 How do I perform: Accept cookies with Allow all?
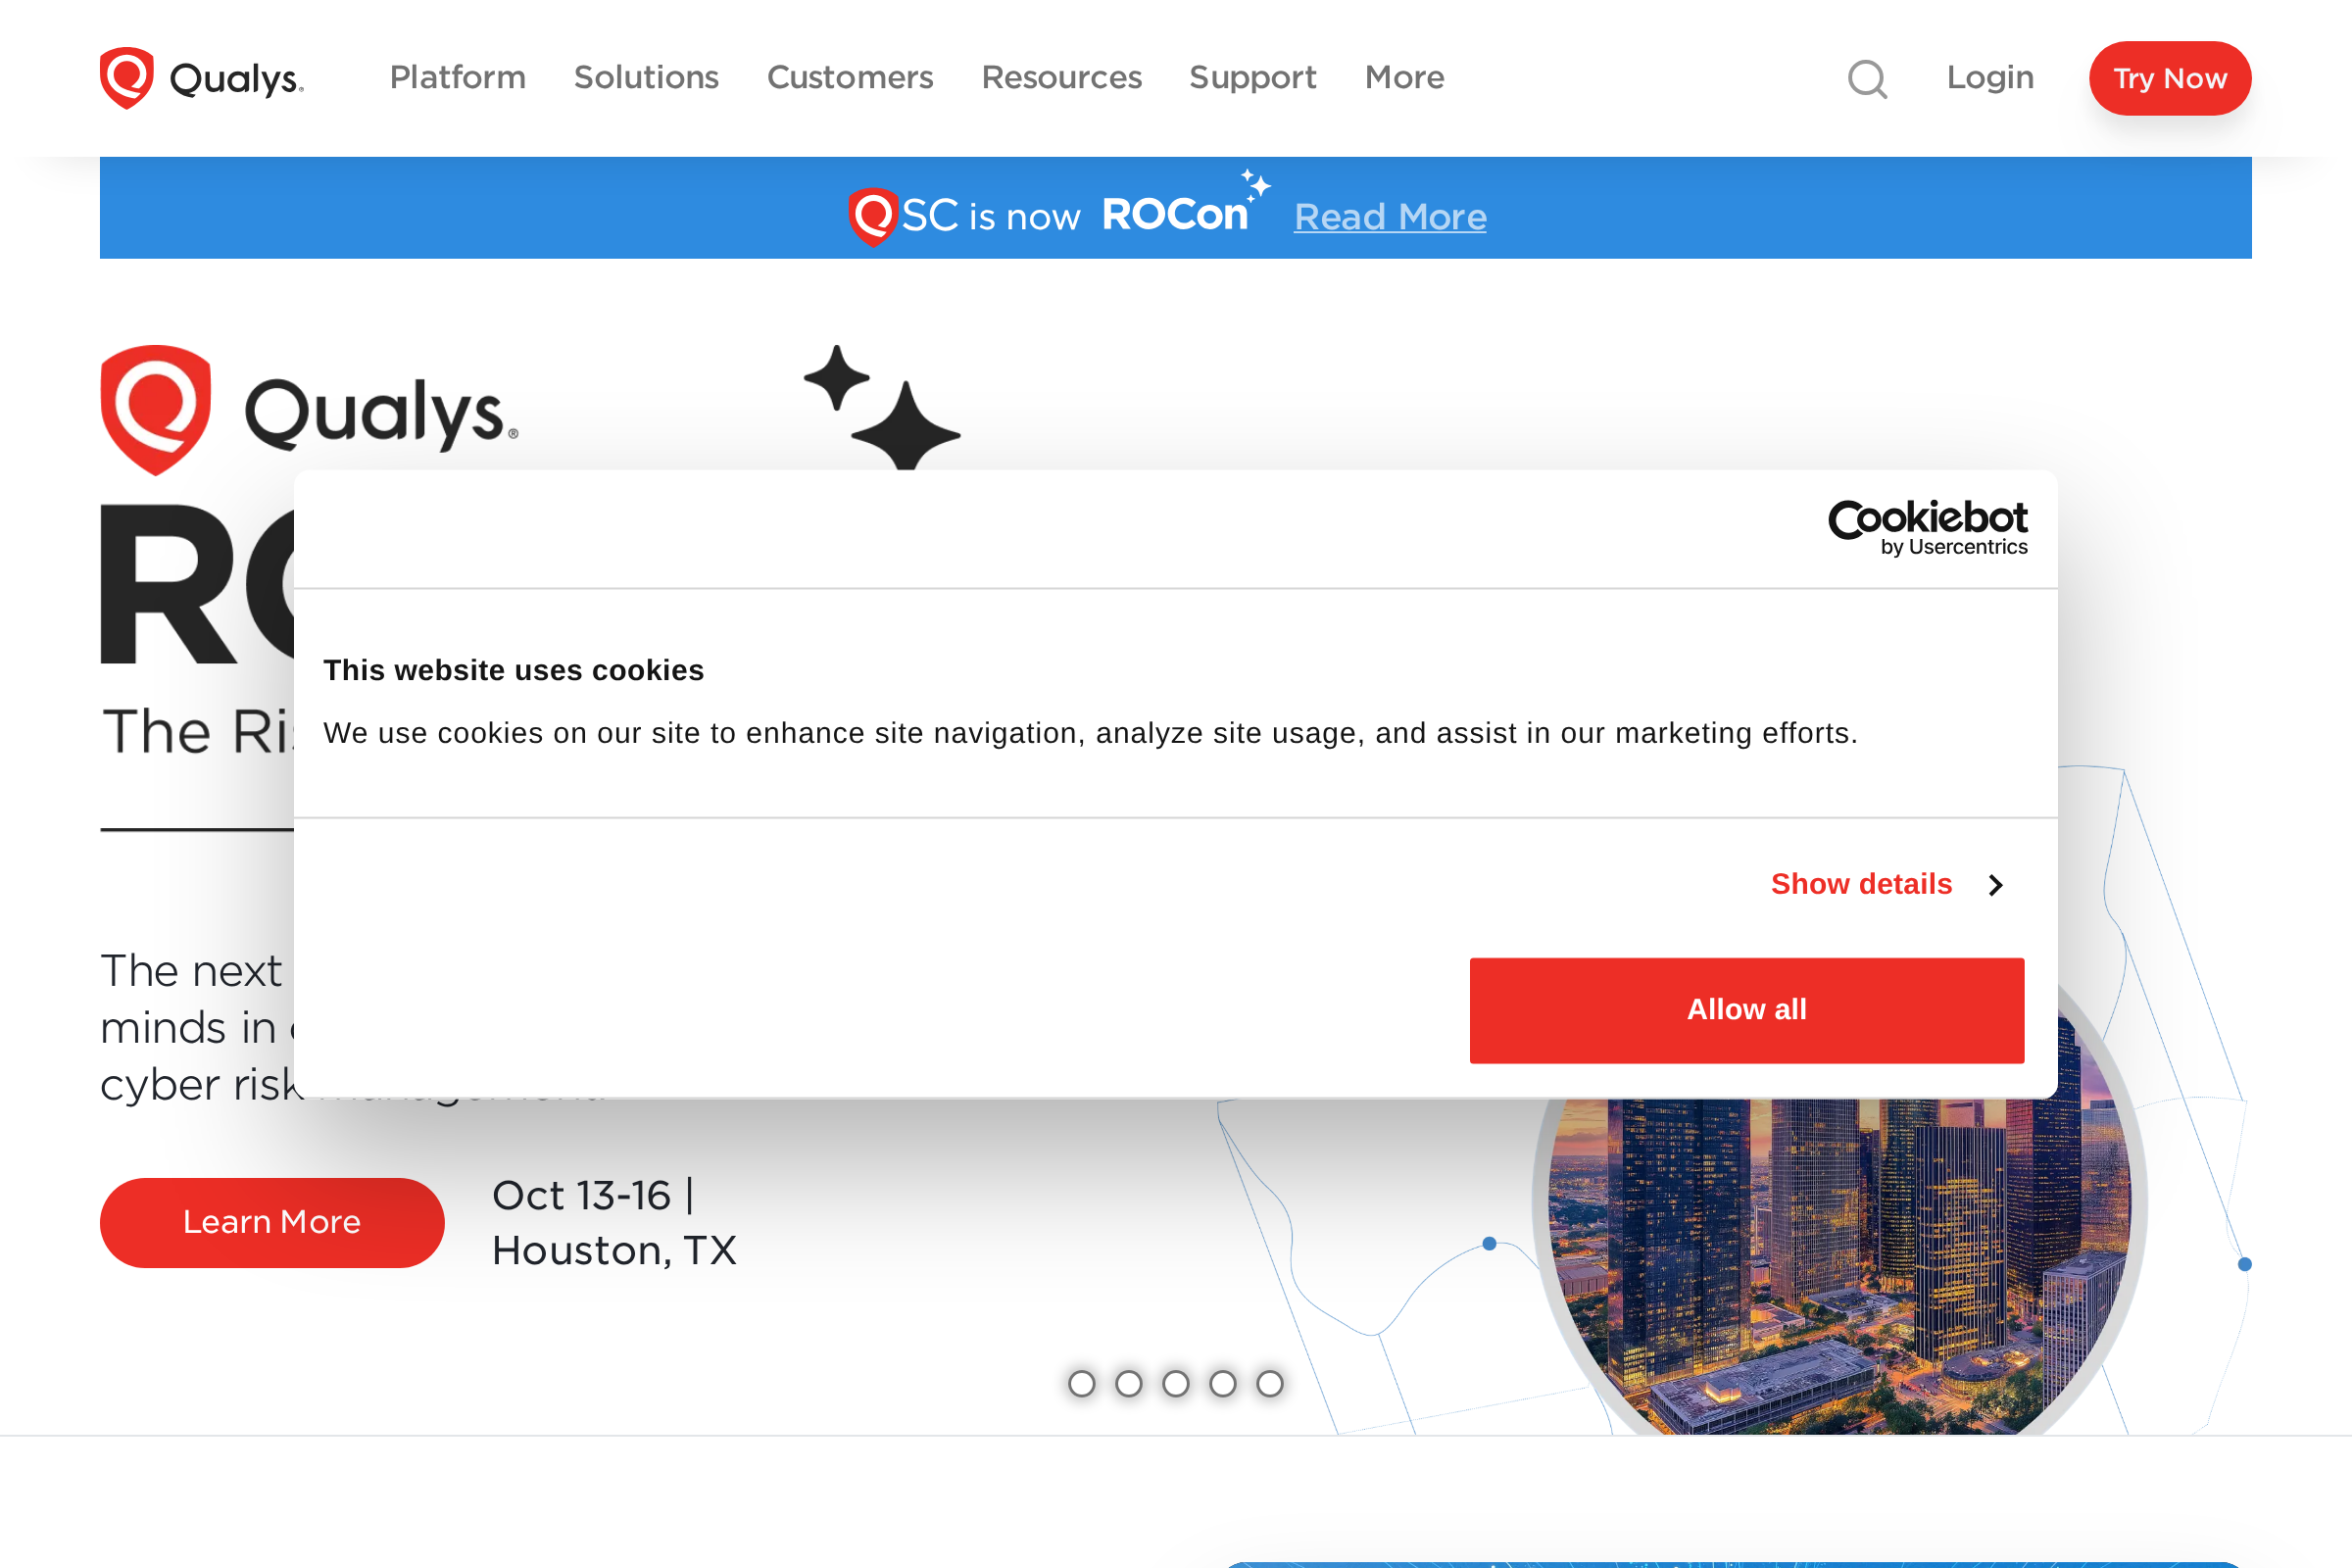[x=1746, y=1009]
